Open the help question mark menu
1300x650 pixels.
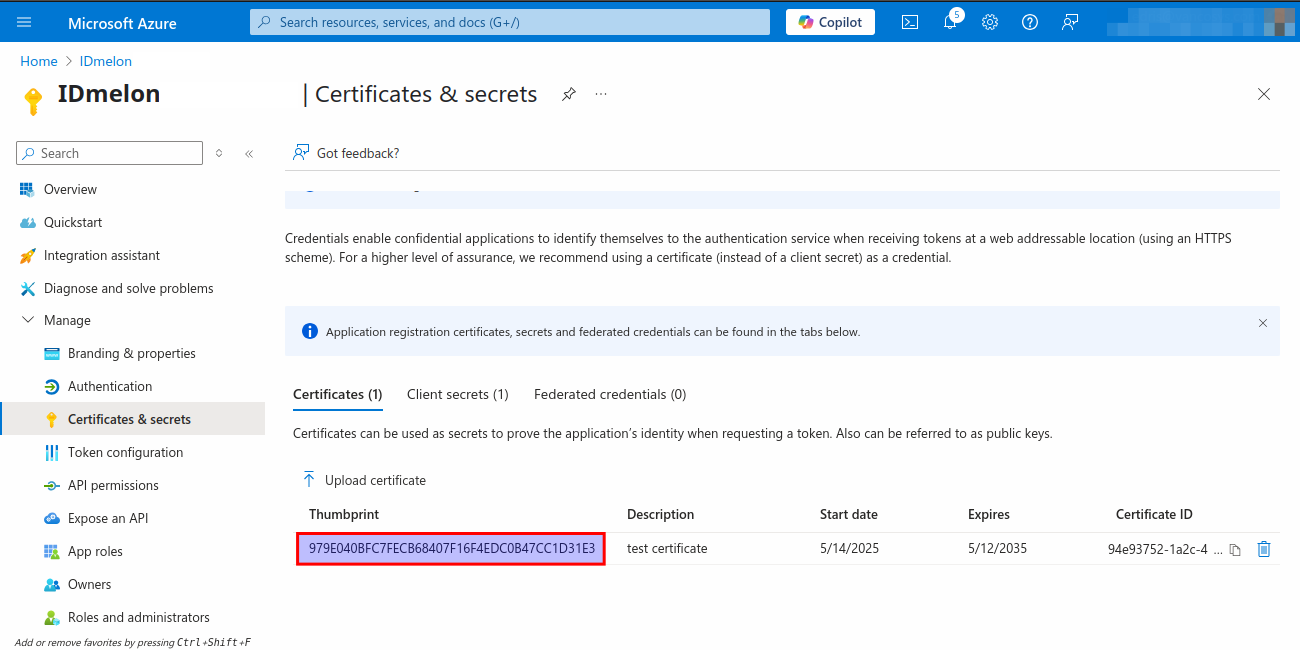pos(1030,22)
